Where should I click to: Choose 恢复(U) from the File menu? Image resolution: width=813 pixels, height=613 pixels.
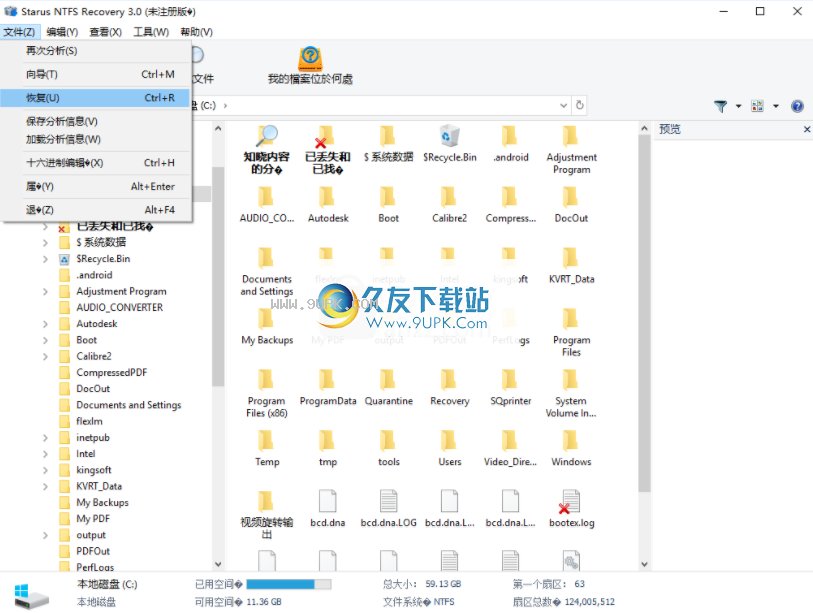coord(96,97)
